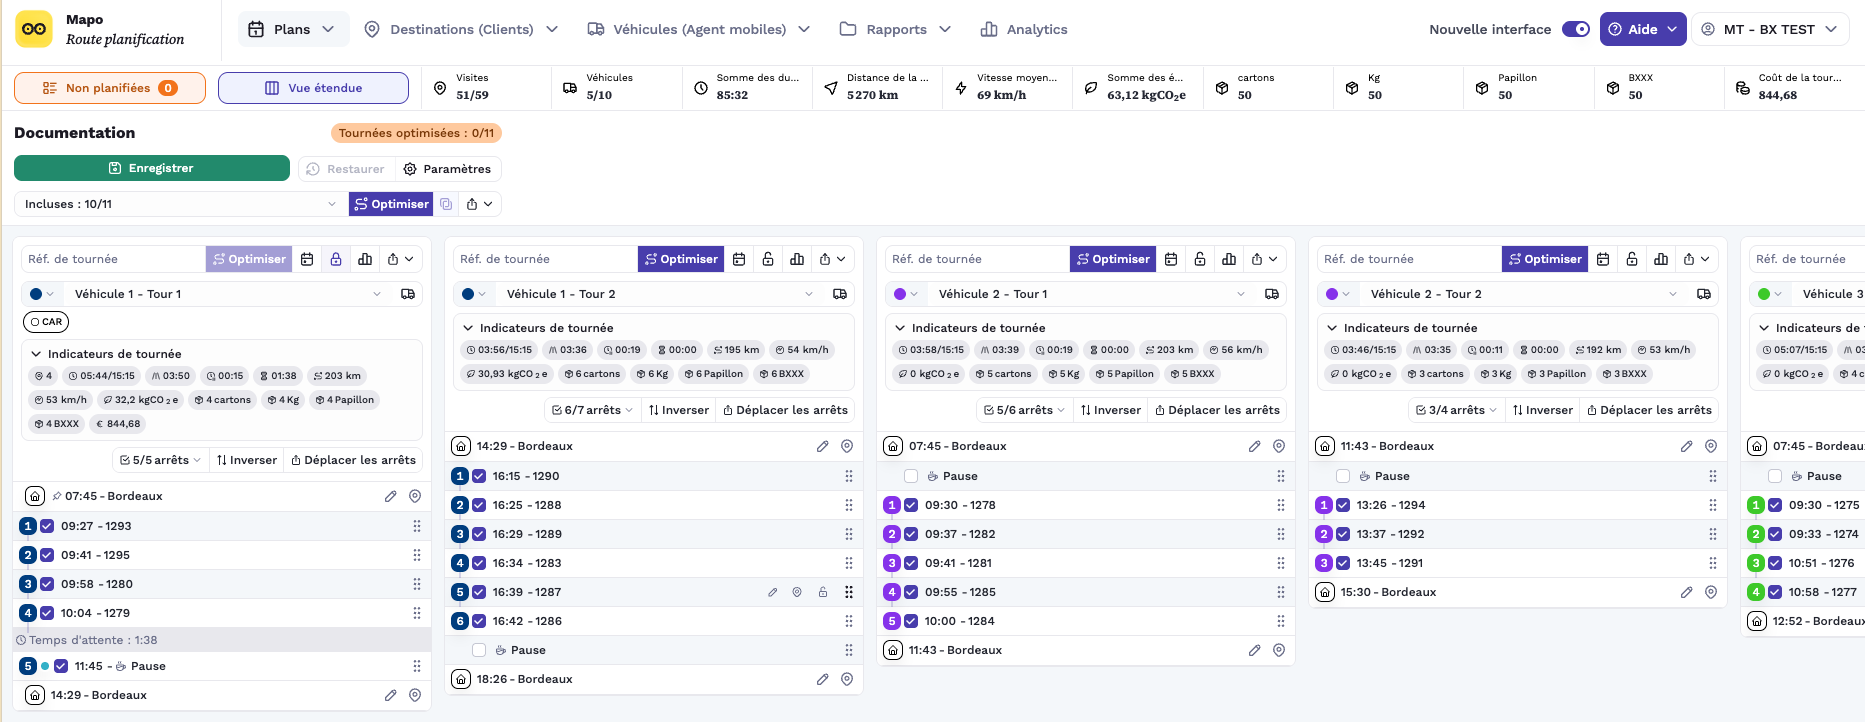The width and height of the screenshot is (1865, 722).
Task: Open the blue color picker for Véhicule 1 Tour 1
Action: click(42, 294)
